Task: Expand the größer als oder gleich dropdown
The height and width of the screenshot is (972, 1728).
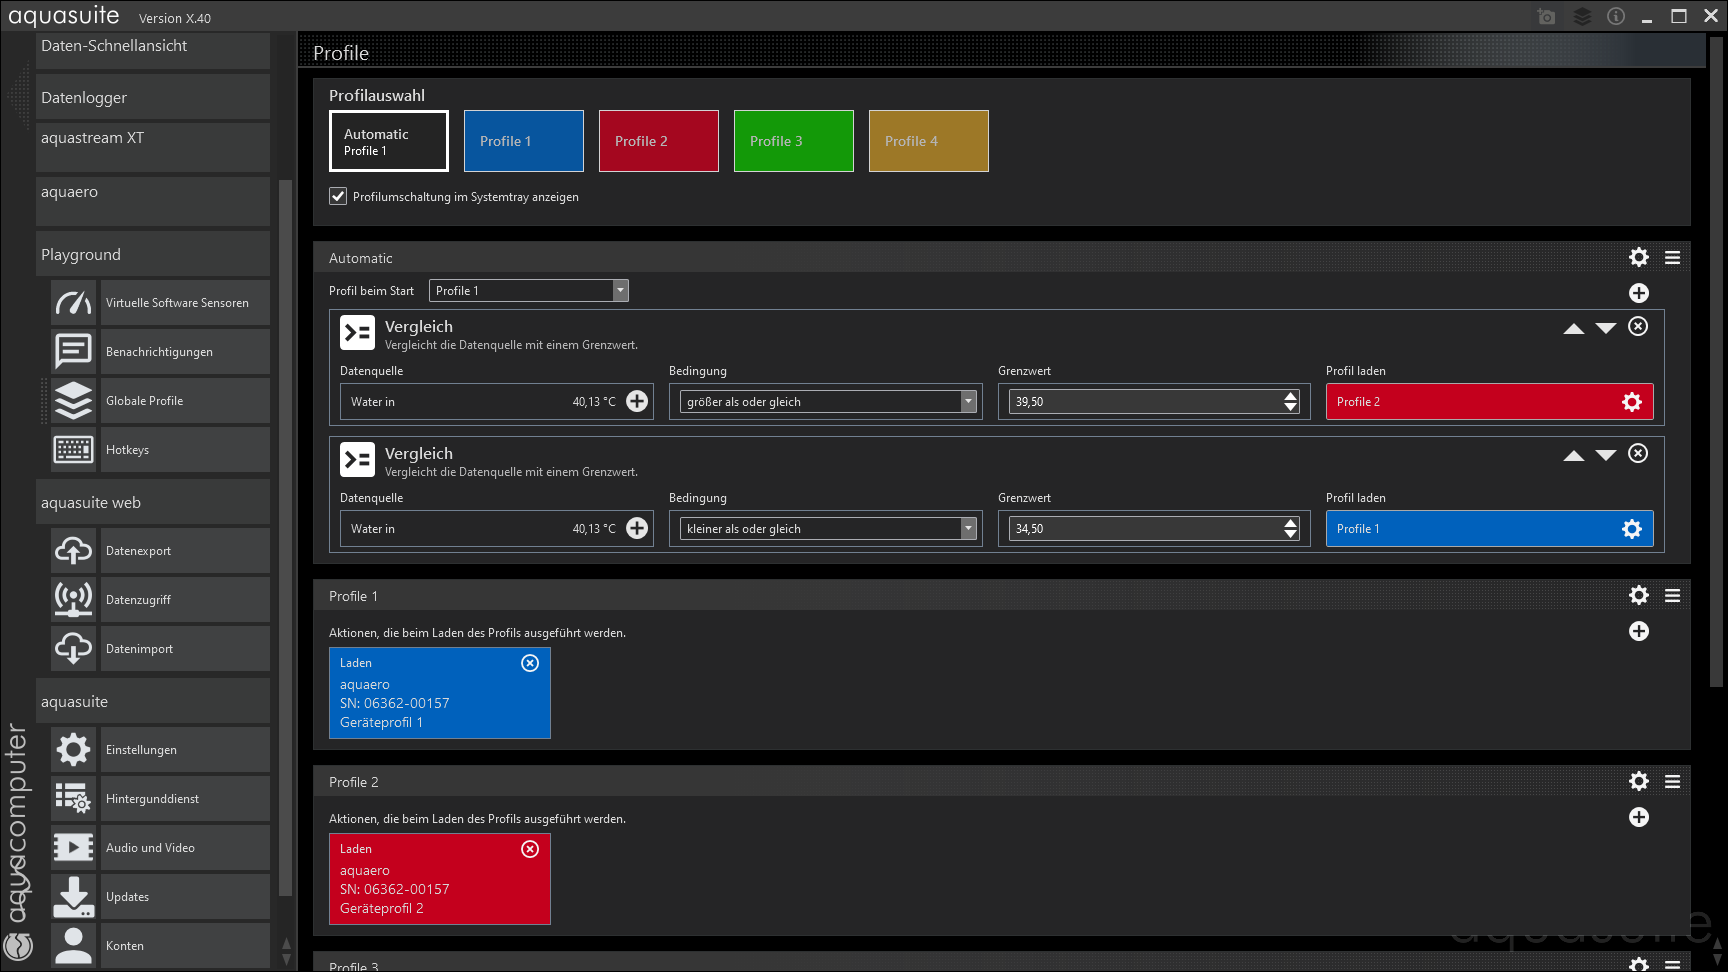Action: point(967,402)
